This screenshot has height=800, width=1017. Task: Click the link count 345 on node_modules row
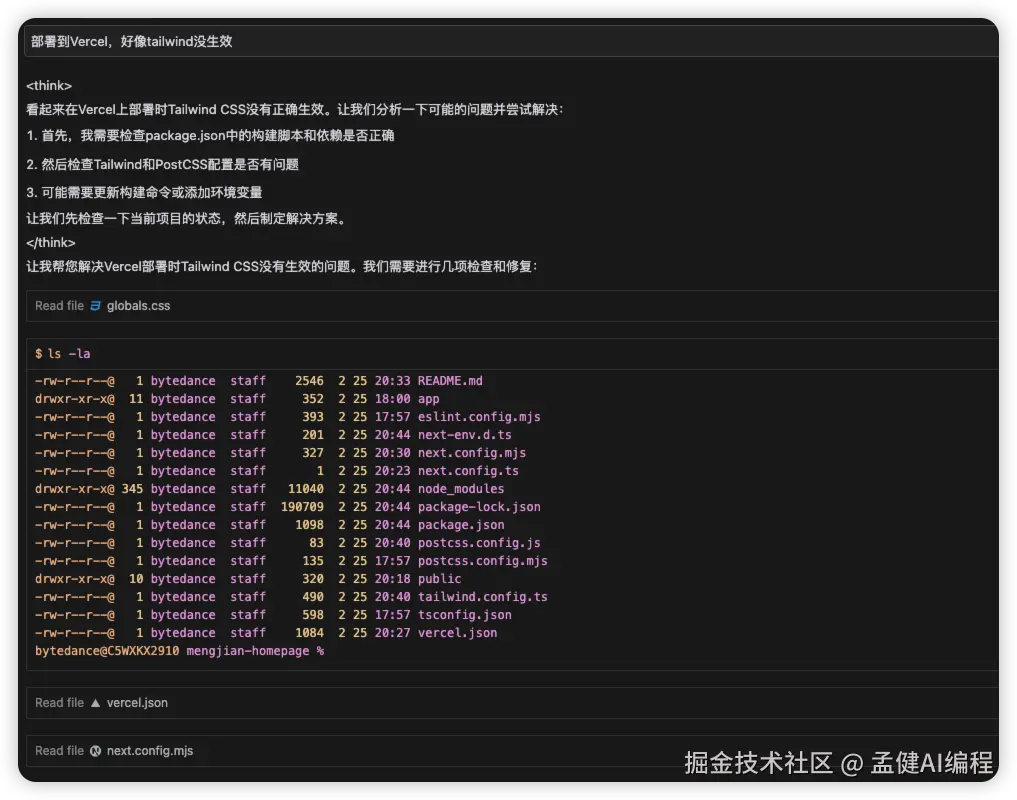click(x=132, y=489)
